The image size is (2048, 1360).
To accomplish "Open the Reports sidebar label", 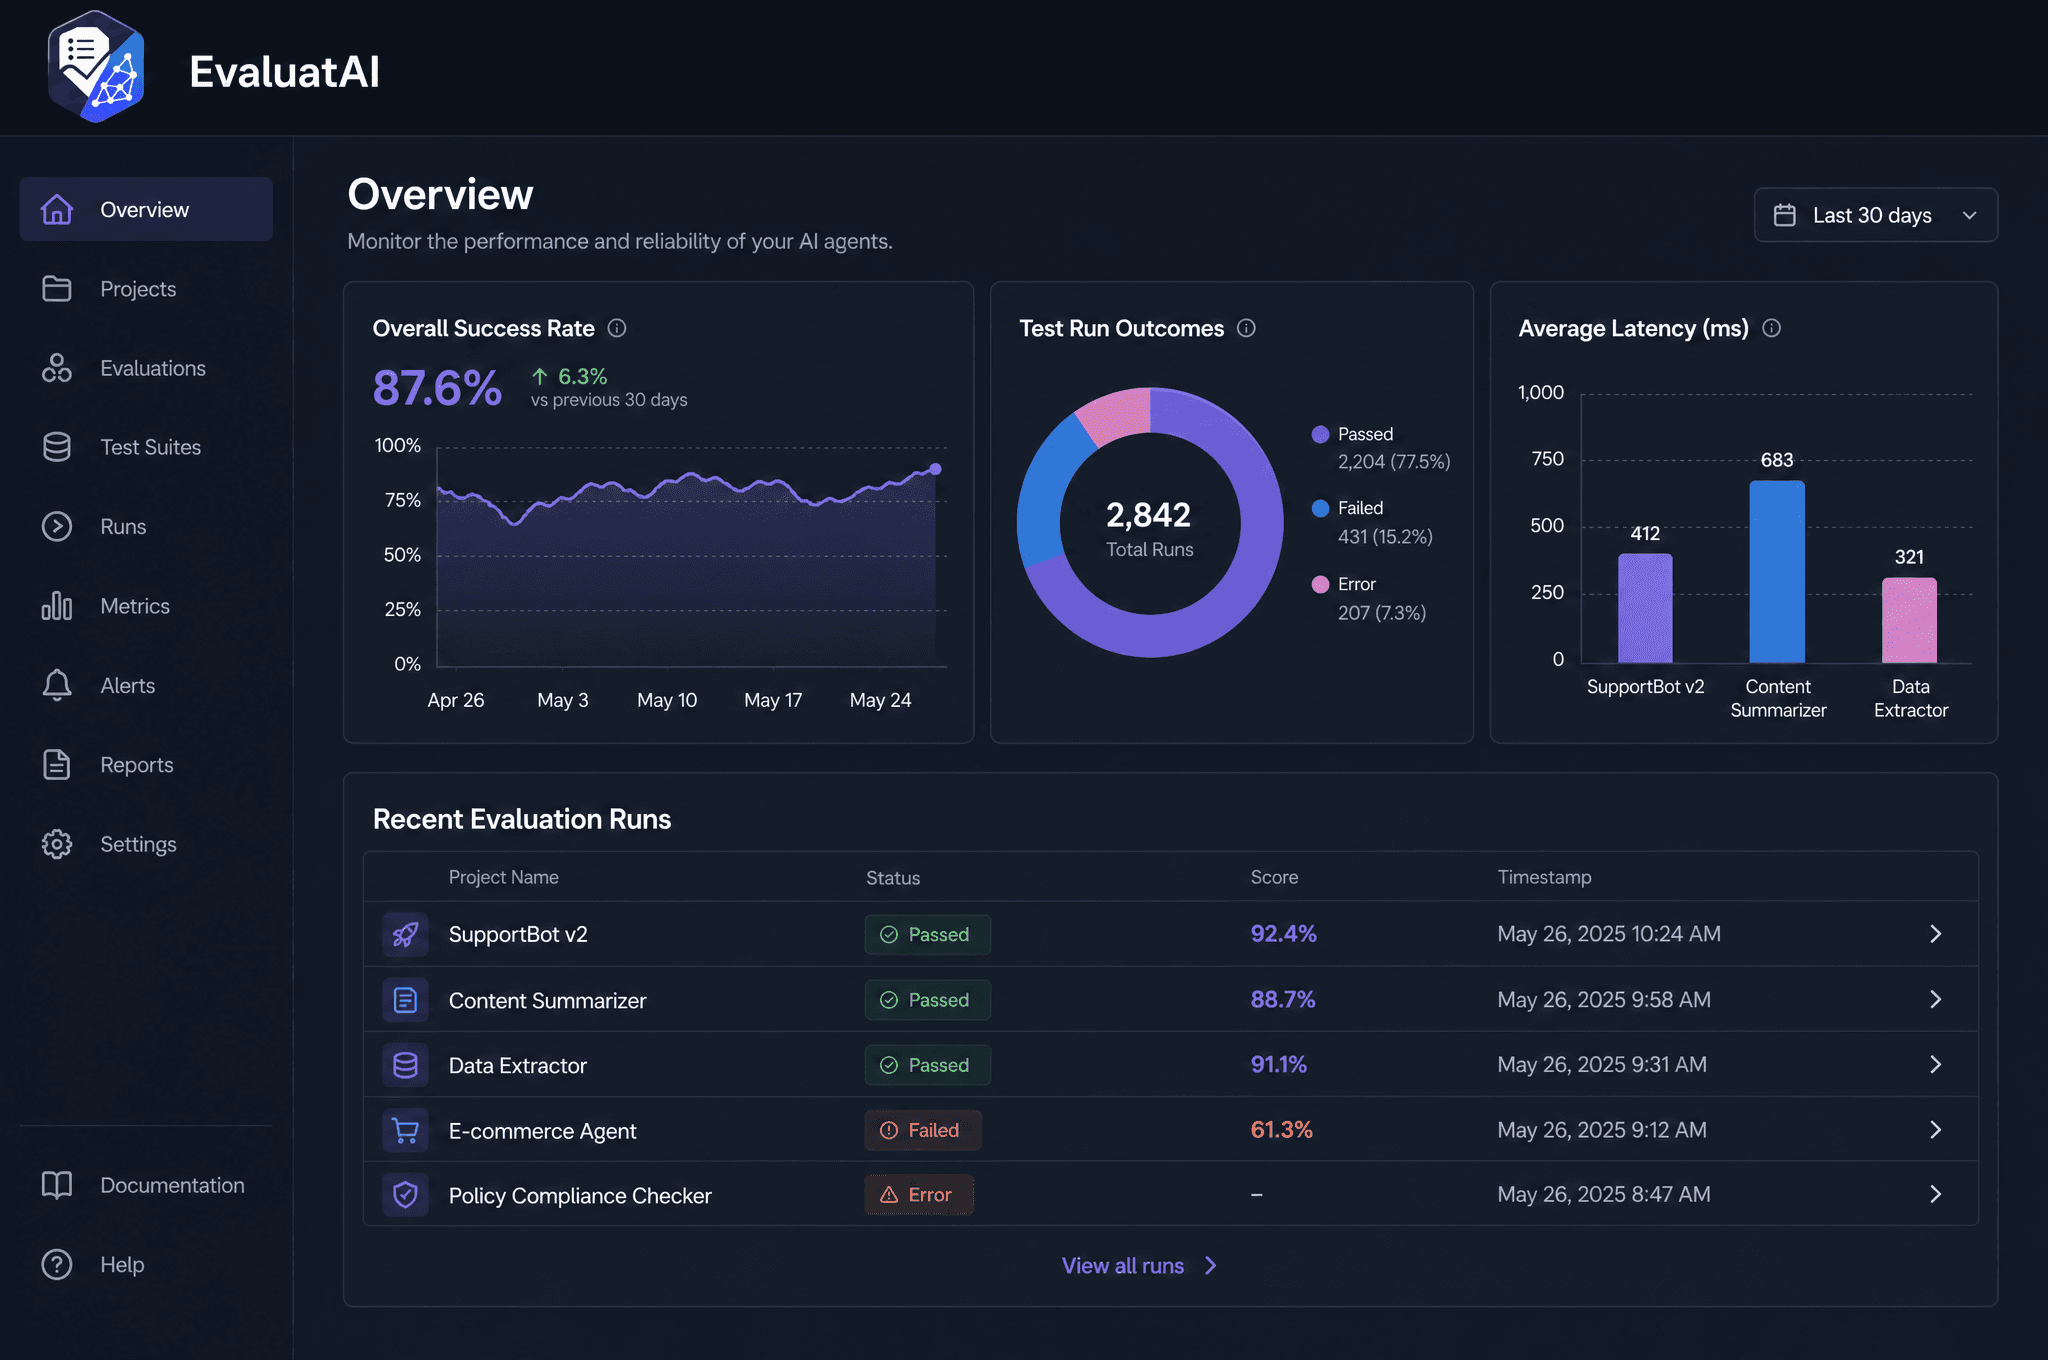I will point(137,764).
